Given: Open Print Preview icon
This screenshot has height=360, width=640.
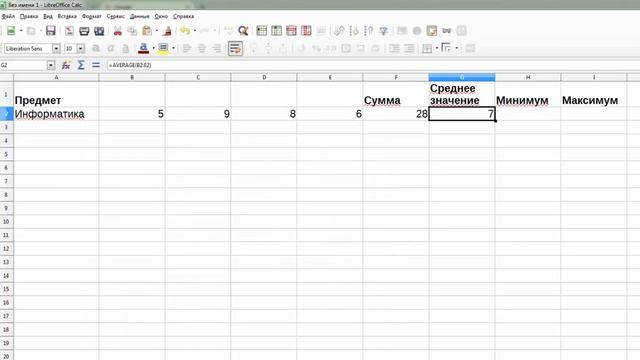Looking at the screenshot, I should click(99, 31).
